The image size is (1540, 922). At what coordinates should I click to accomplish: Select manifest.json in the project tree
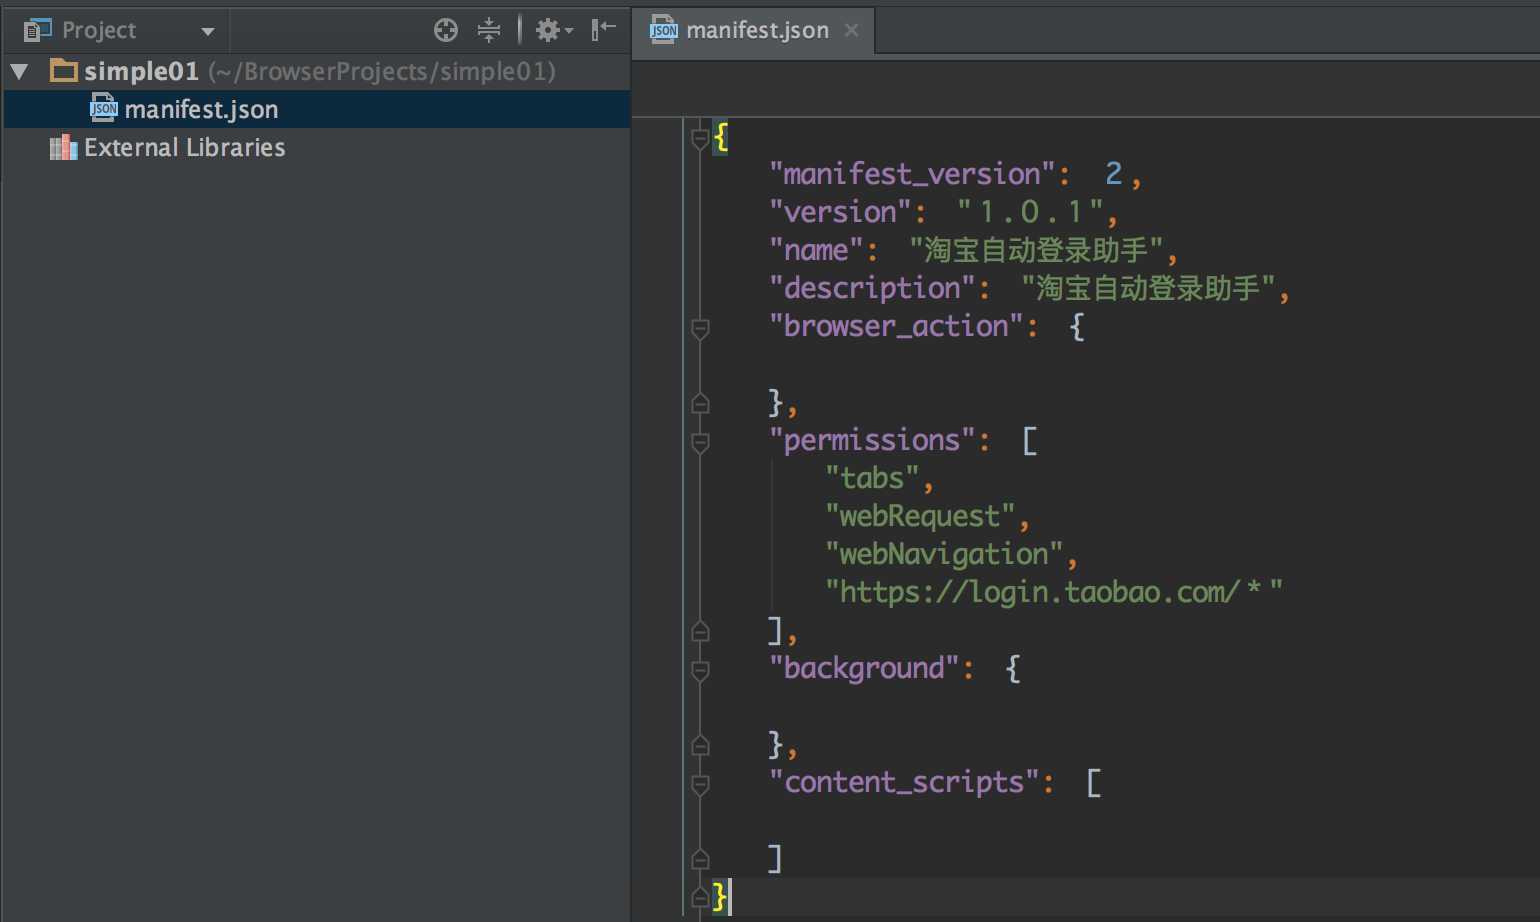316,109
